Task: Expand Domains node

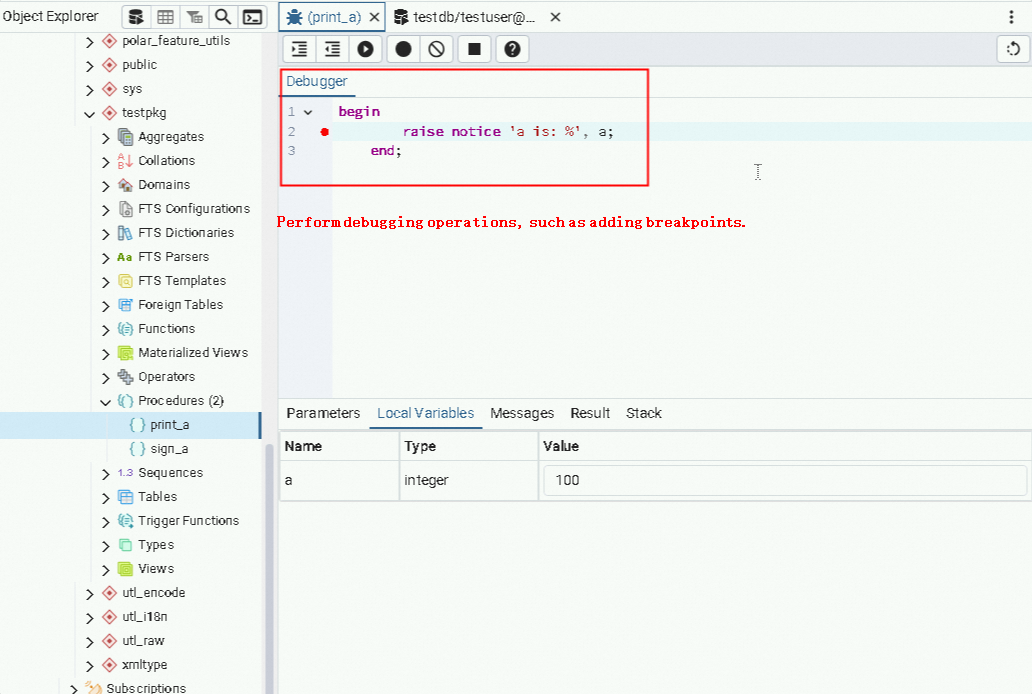Action: click(x=106, y=186)
